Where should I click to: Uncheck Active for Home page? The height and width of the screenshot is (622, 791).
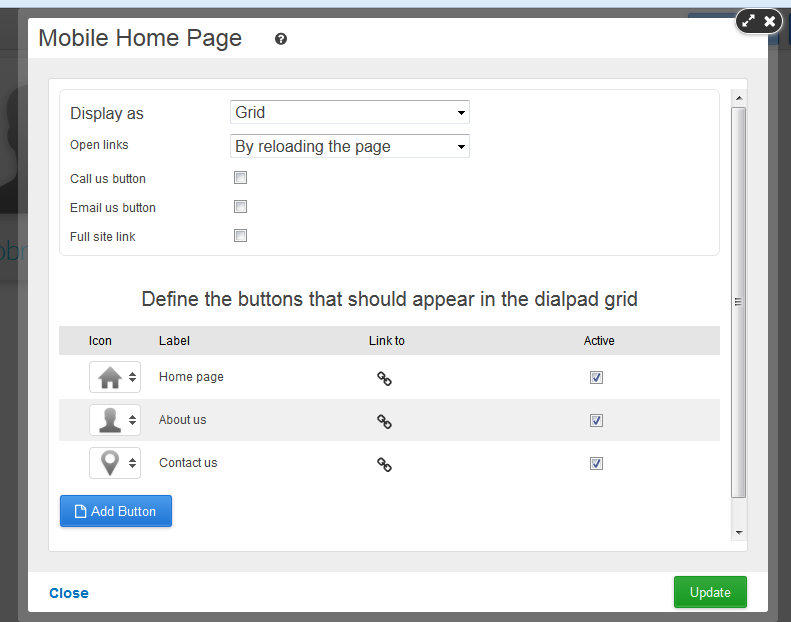[x=596, y=377]
